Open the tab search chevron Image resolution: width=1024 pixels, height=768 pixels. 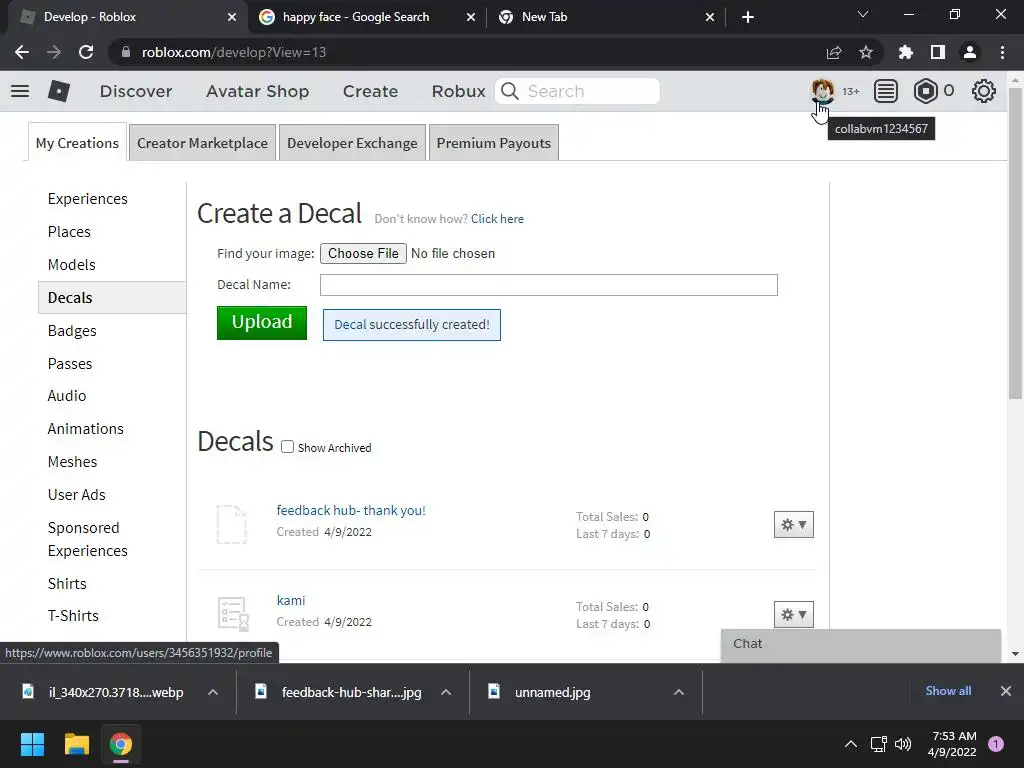coord(863,14)
